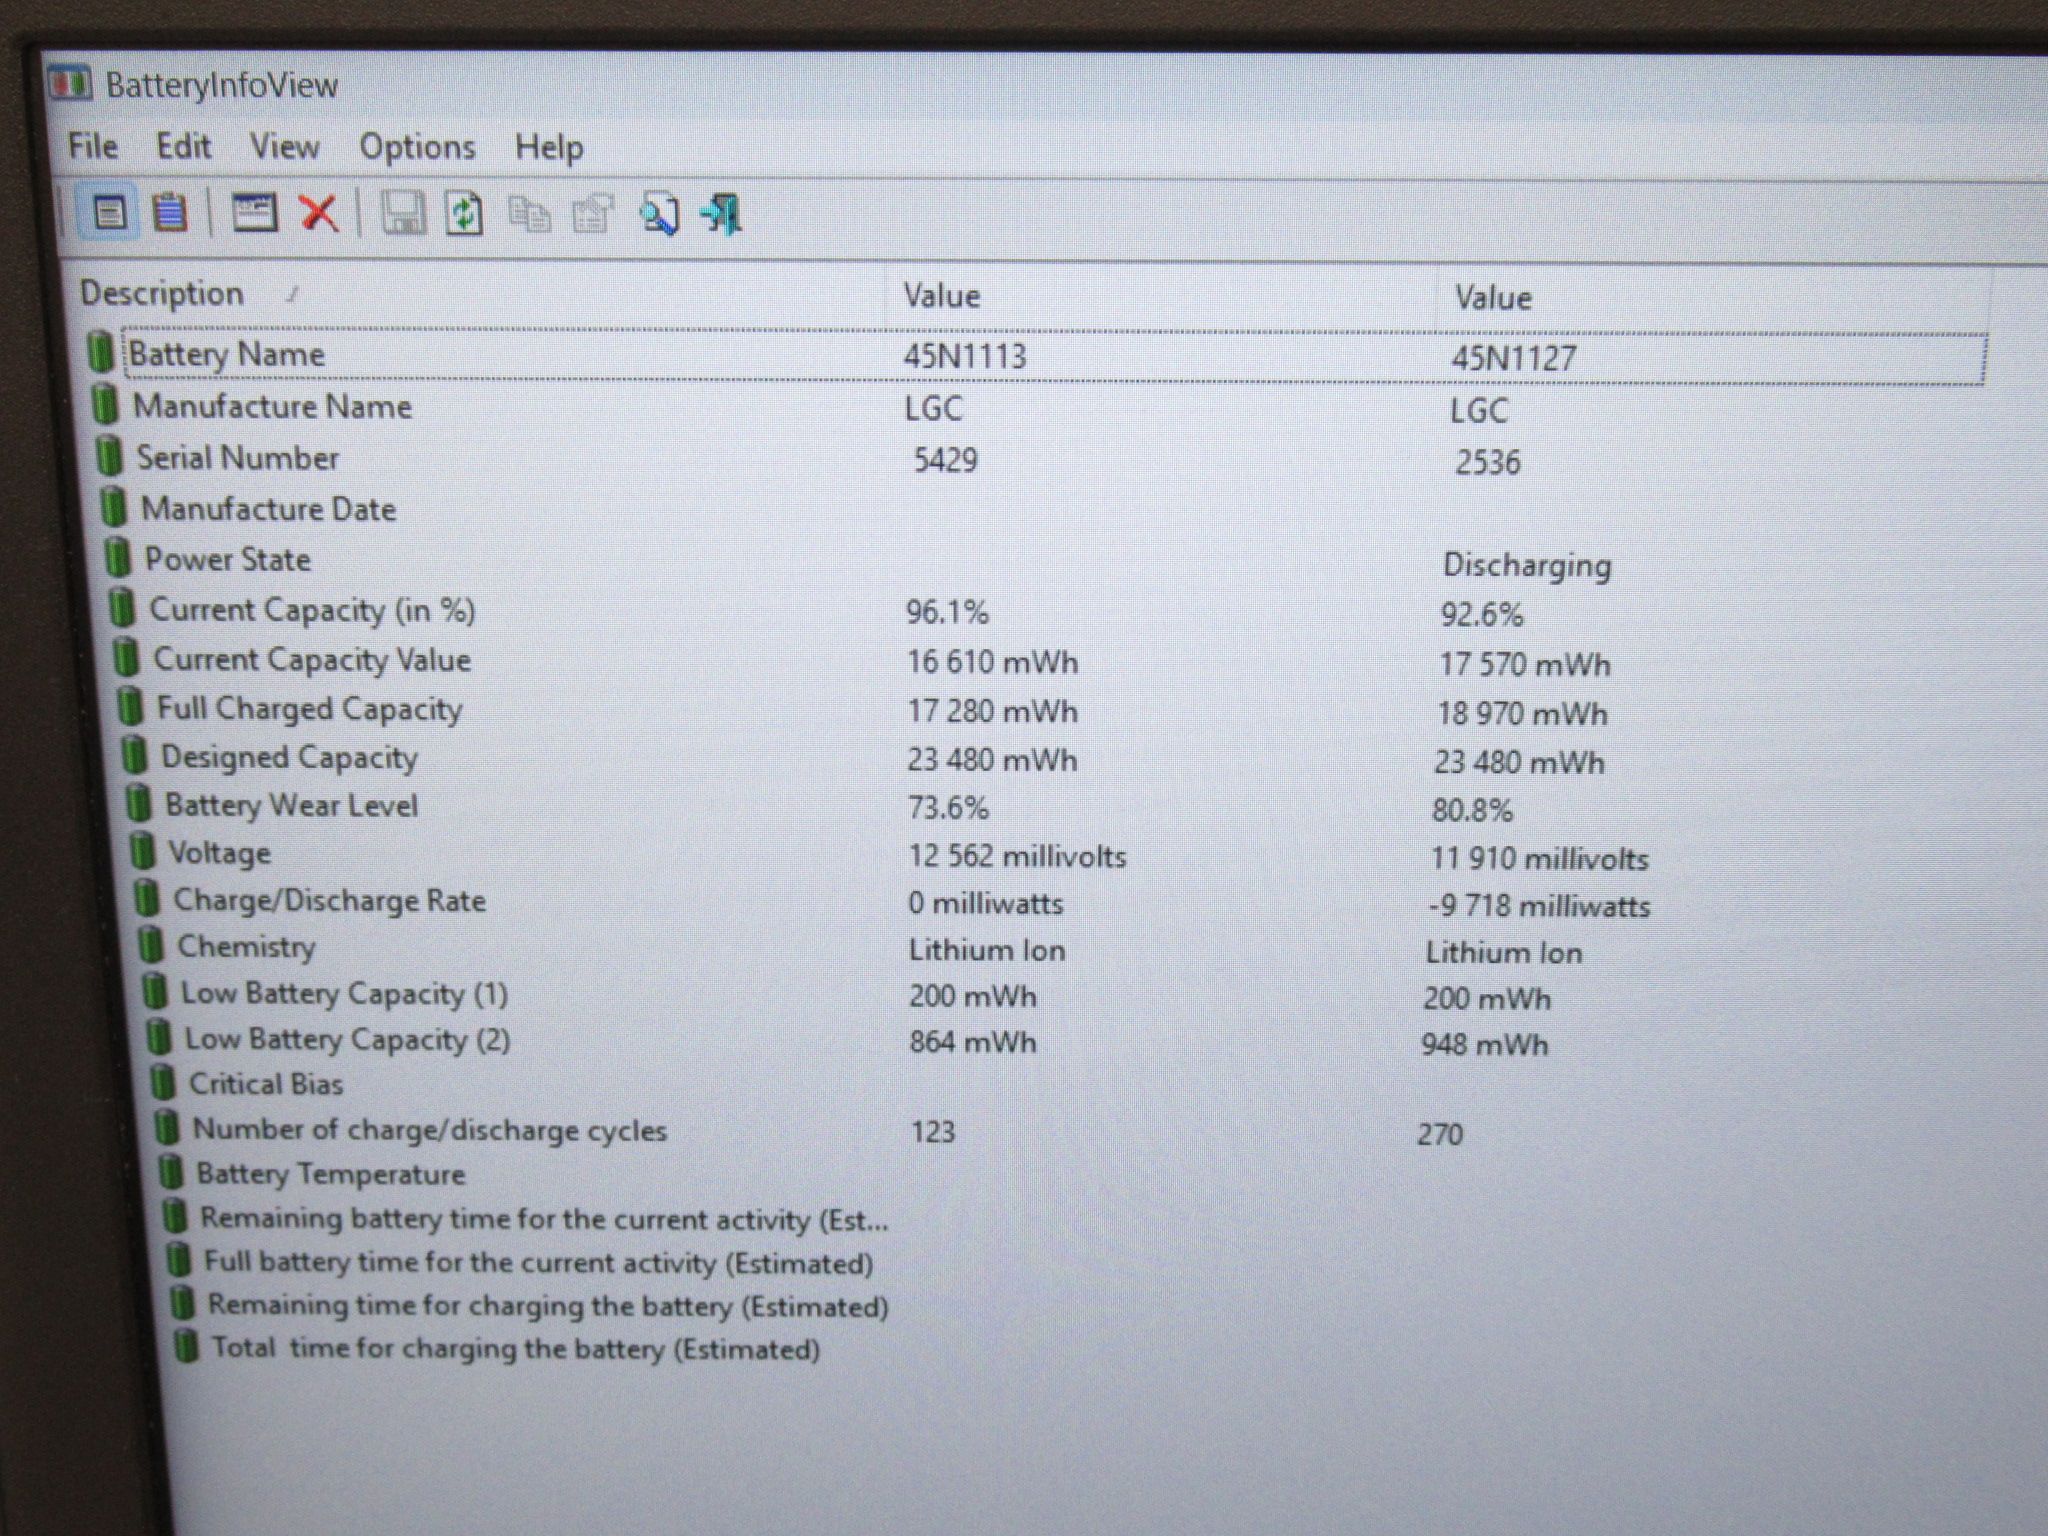Viewport: 2048px width, 1536px height.
Task: Open the View menu
Action: [285, 147]
